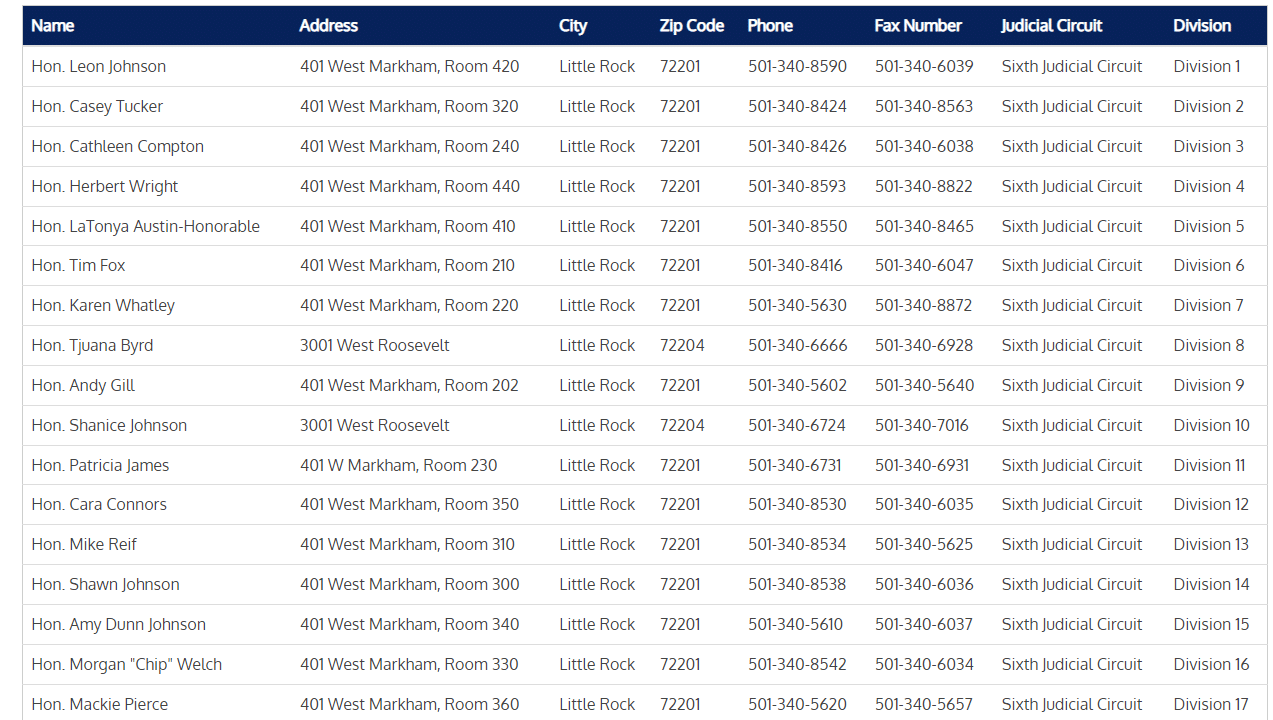
Task: Click the Division 9 cell
Action: coord(1208,385)
